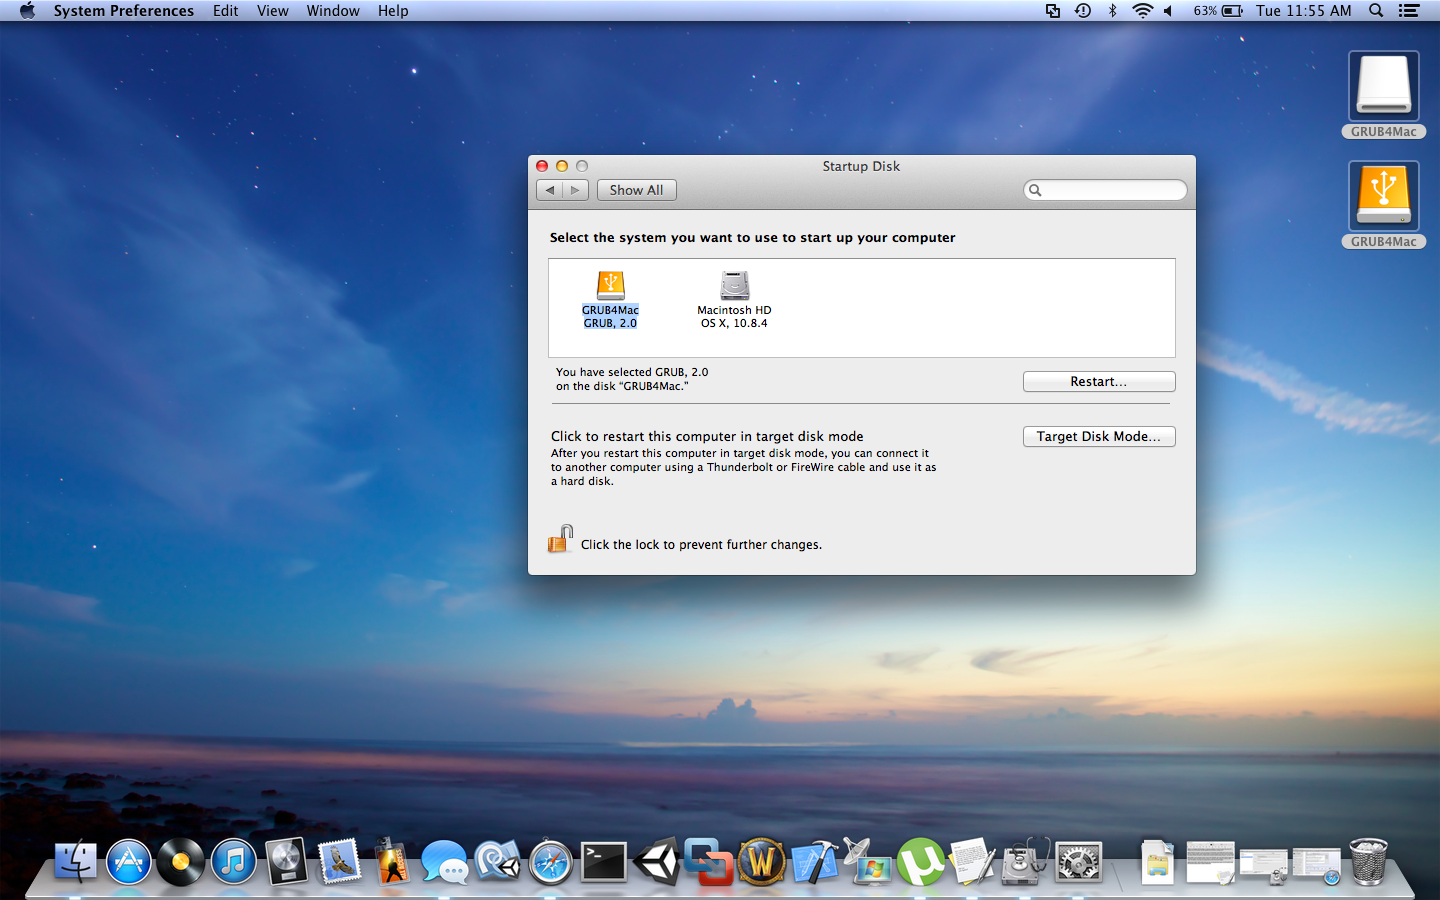Open Notification Center list icon
This screenshot has width=1440, height=900.
pyautogui.click(x=1409, y=11)
